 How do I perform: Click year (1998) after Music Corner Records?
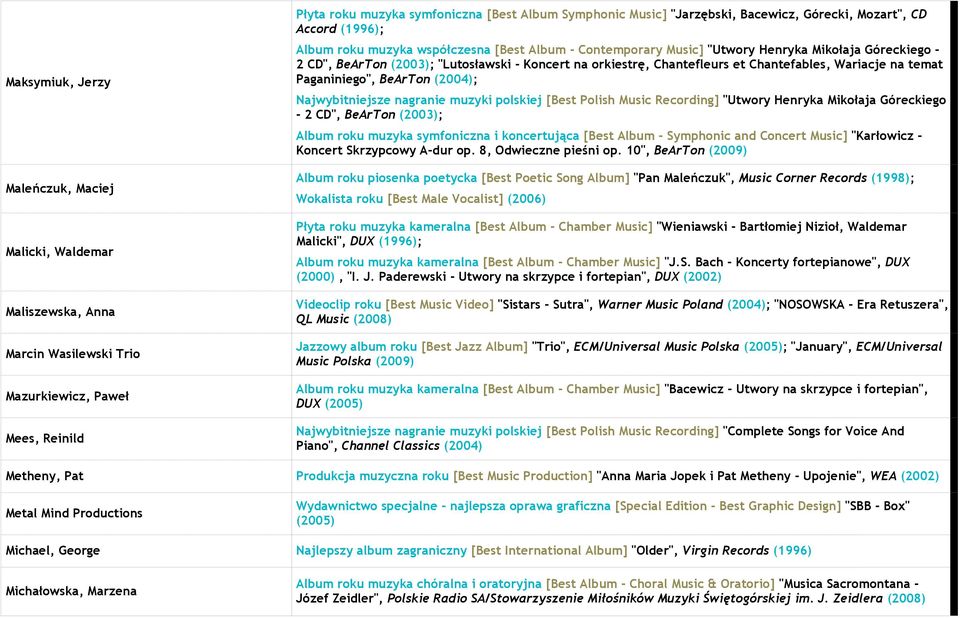891,178
